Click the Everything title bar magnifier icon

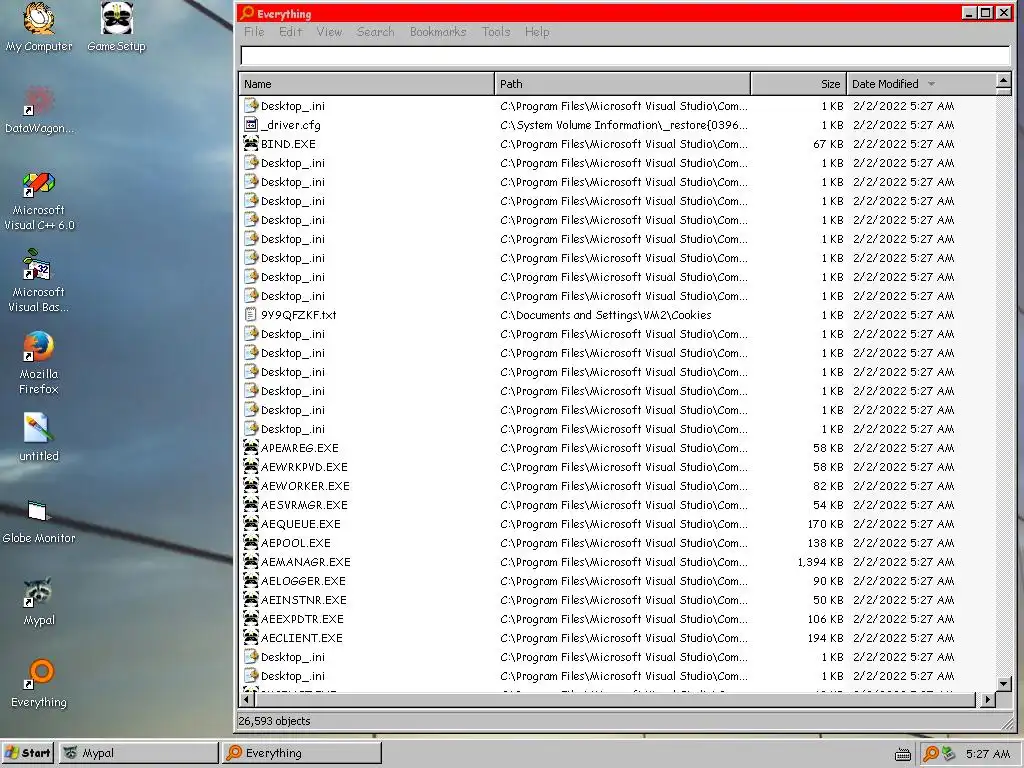tap(247, 13)
